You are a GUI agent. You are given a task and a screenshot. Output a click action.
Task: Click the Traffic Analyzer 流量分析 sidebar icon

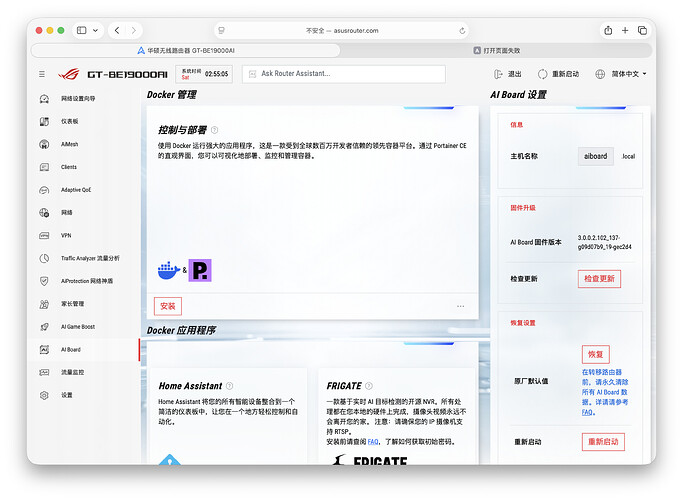[44, 258]
